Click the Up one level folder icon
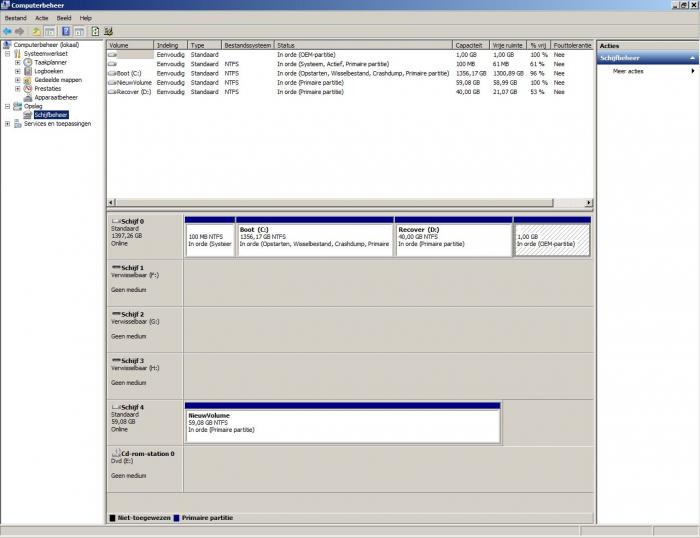 point(36,31)
